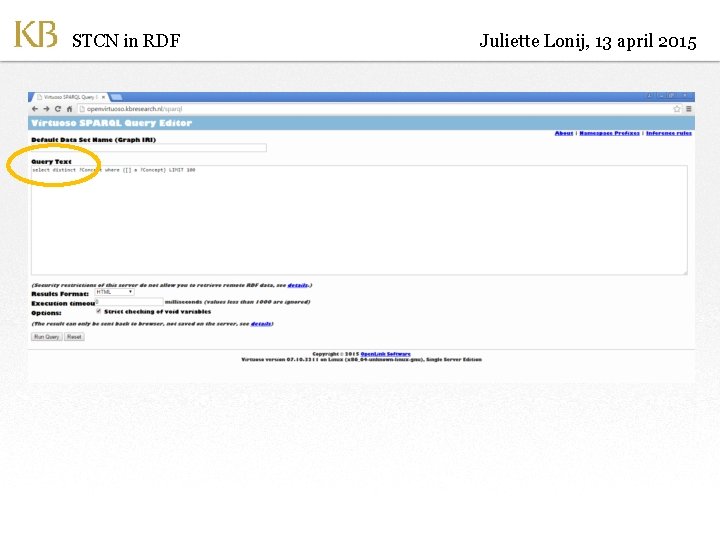Open the OpenLink Software link
720x540 pixels.
tap(385, 354)
